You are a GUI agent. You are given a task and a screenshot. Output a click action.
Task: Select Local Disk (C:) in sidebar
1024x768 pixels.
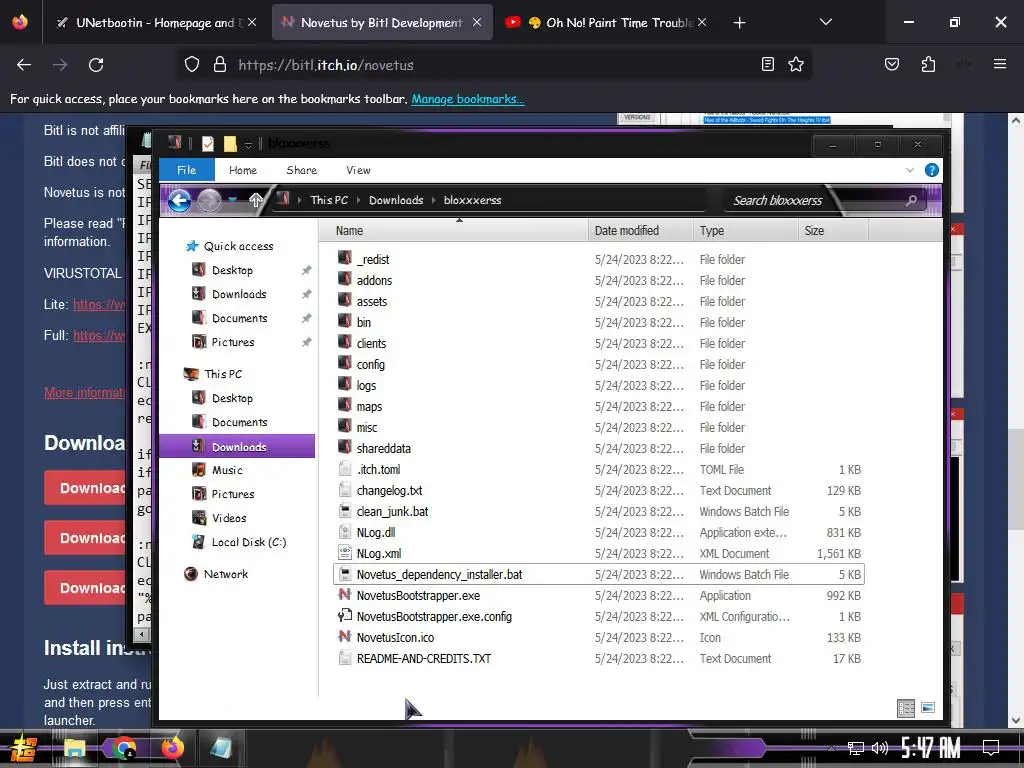[248, 542]
